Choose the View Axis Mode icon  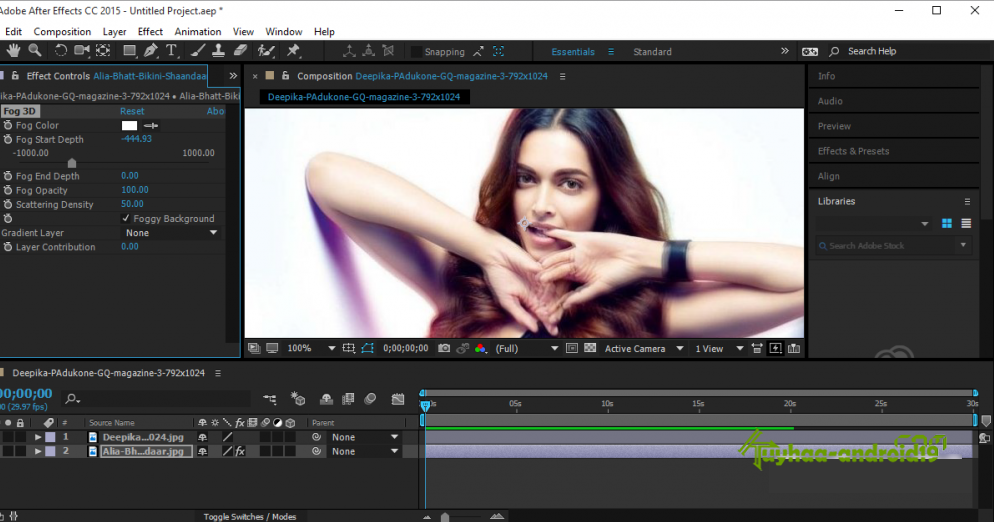(388, 51)
